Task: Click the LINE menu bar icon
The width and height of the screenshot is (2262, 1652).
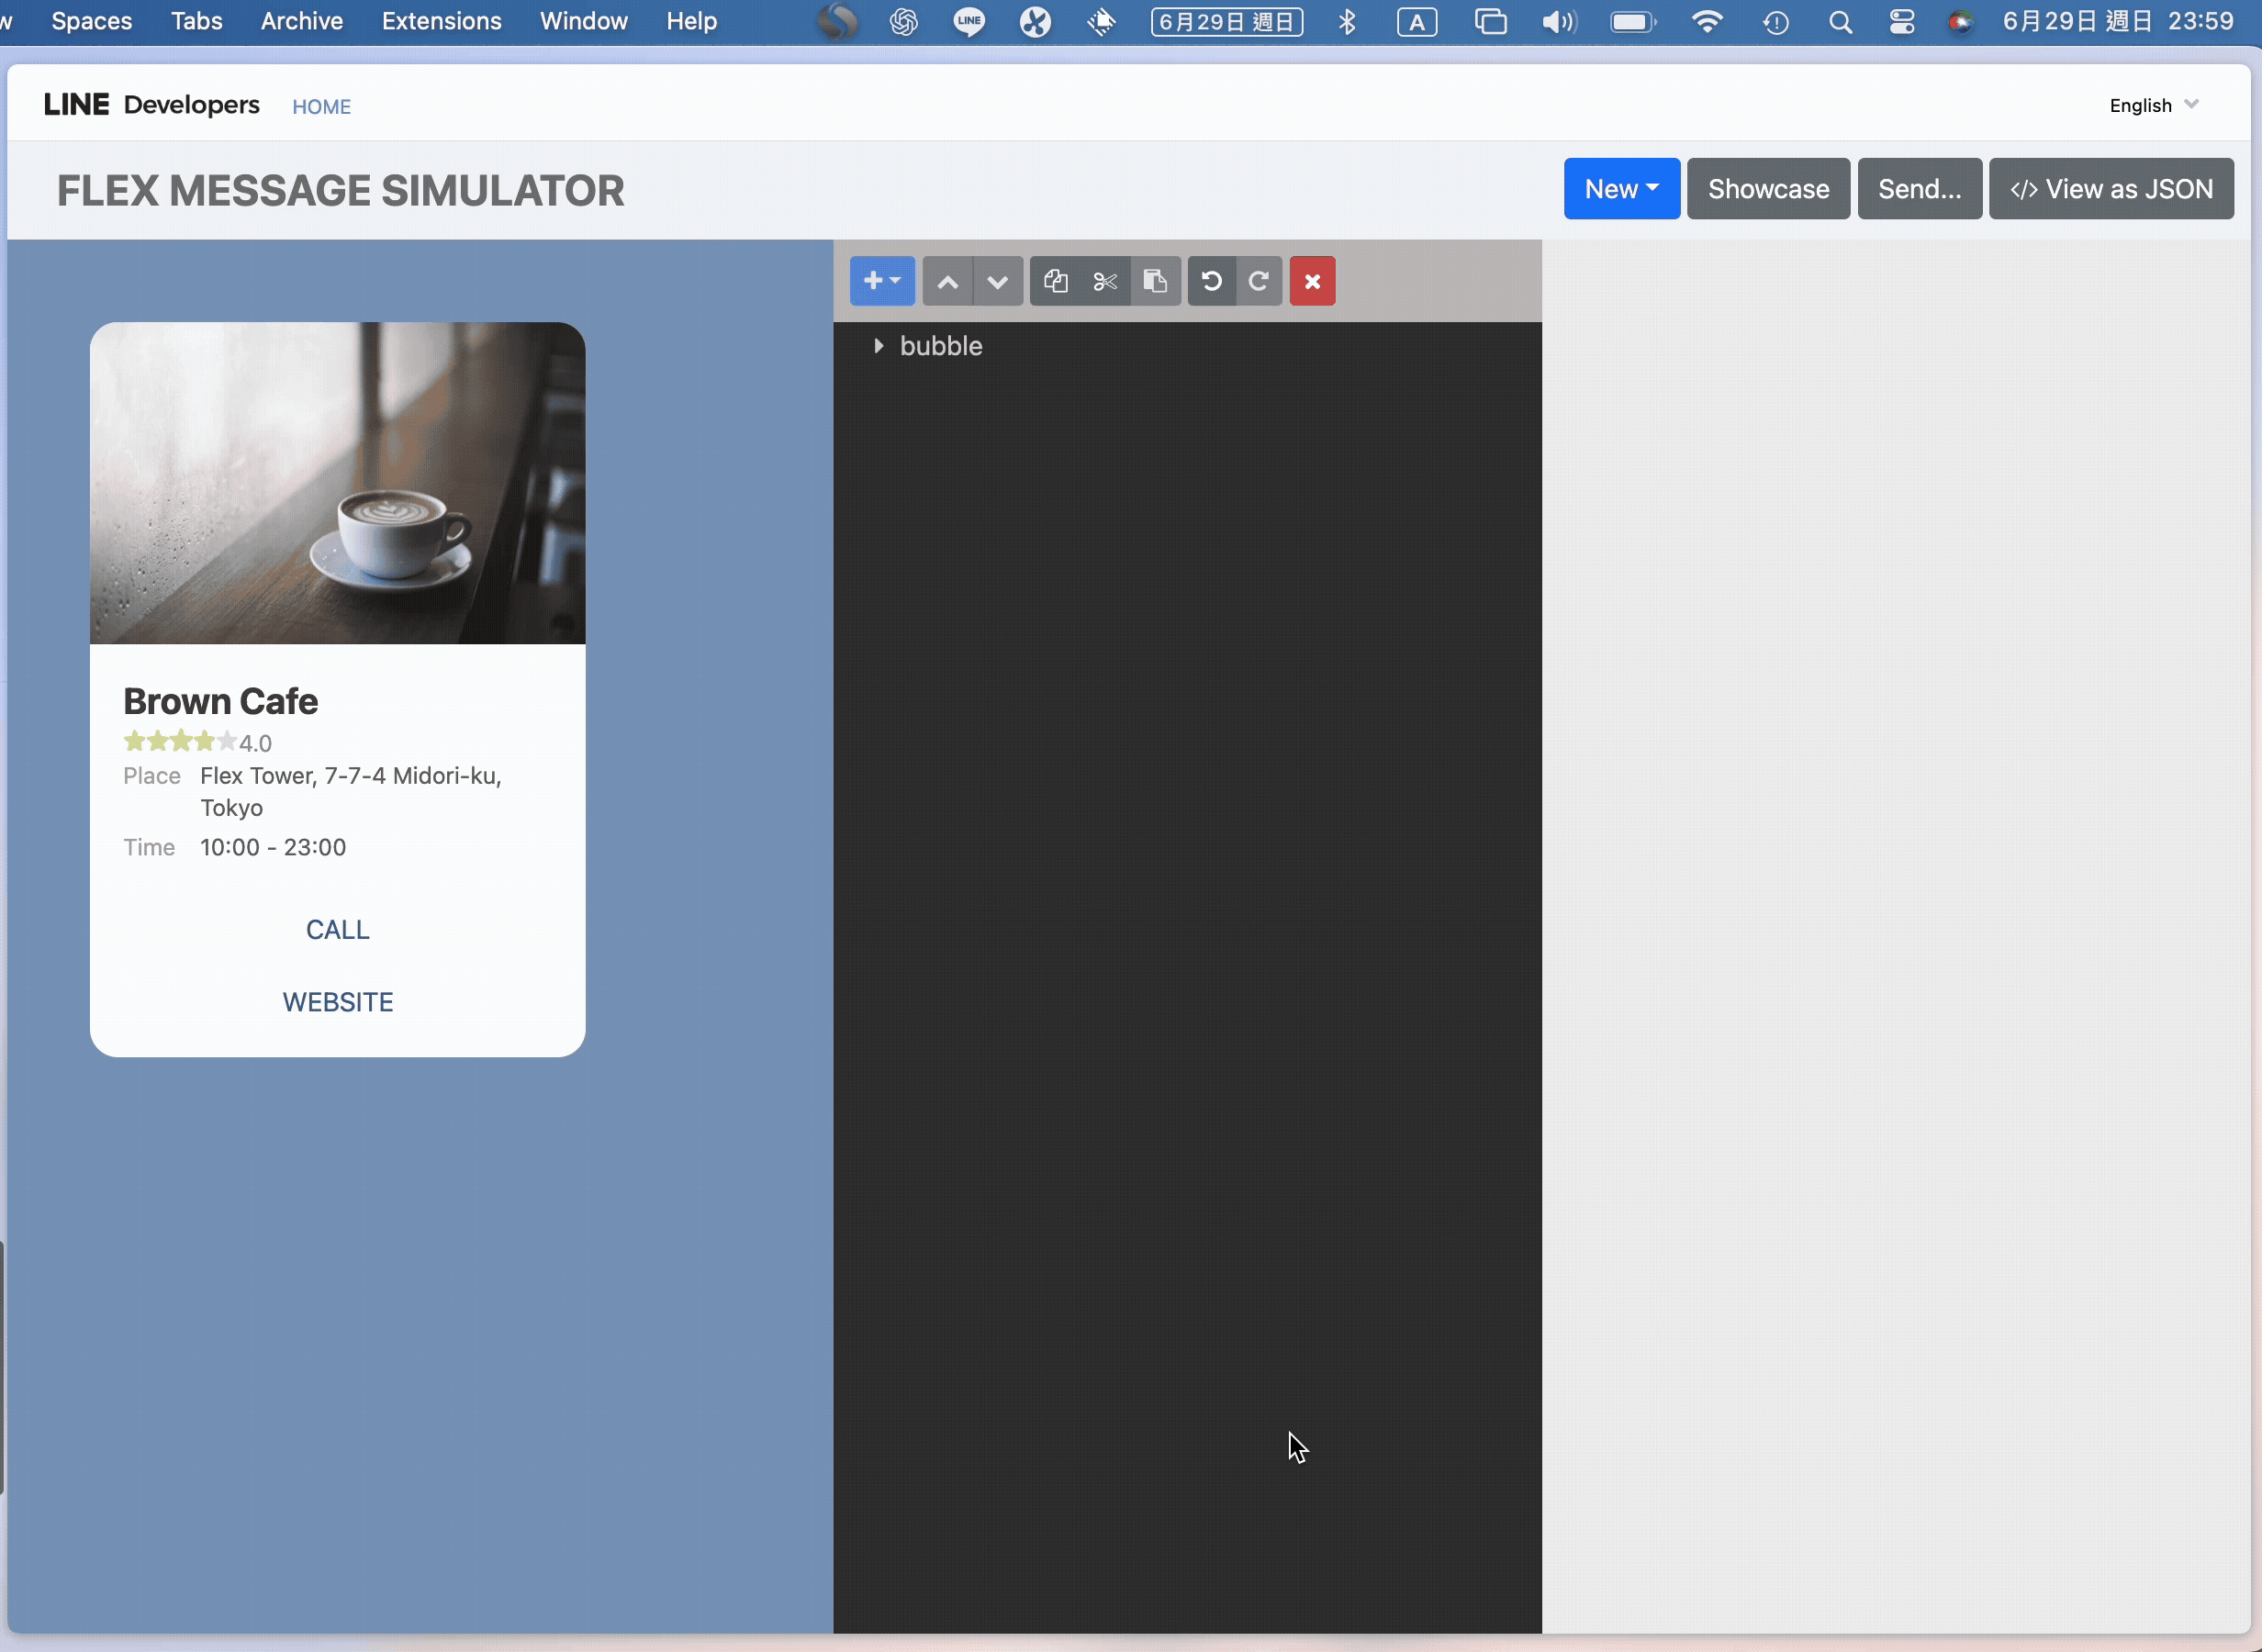Action: (968, 21)
